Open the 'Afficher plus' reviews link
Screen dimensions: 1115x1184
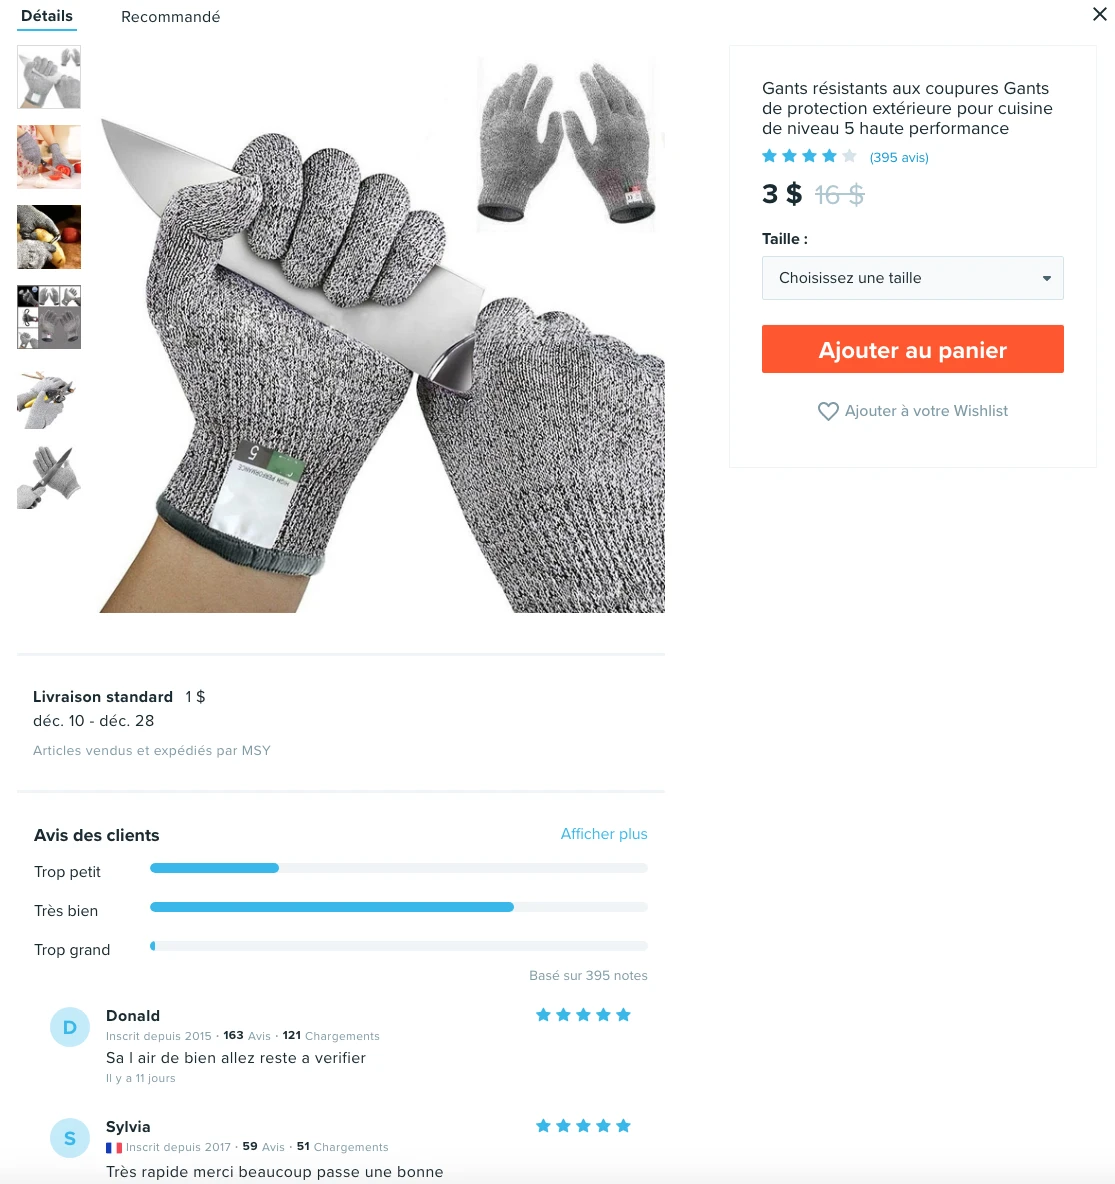(x=604, y=834)
